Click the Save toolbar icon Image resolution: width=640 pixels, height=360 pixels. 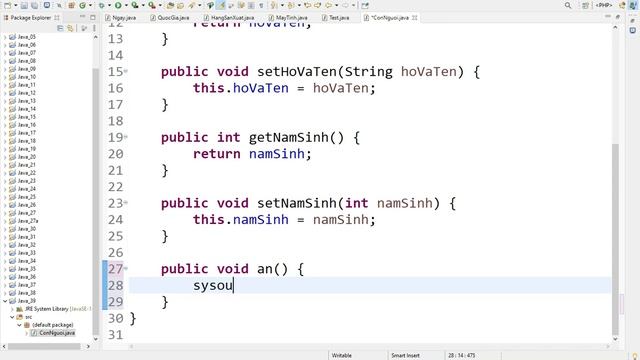(24, 5)
